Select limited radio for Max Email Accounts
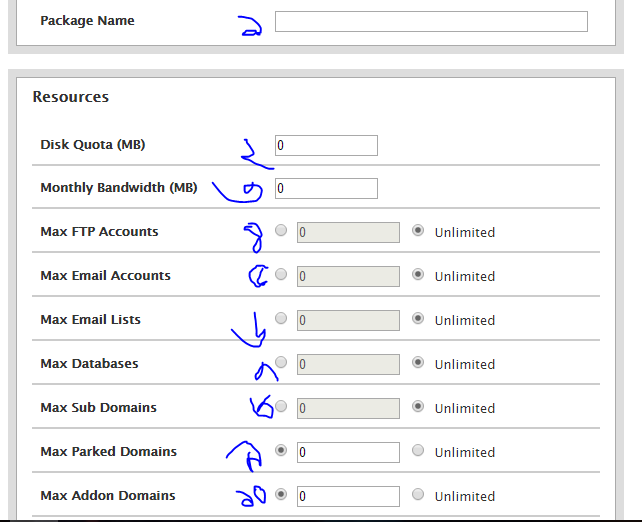 (281, 275)
